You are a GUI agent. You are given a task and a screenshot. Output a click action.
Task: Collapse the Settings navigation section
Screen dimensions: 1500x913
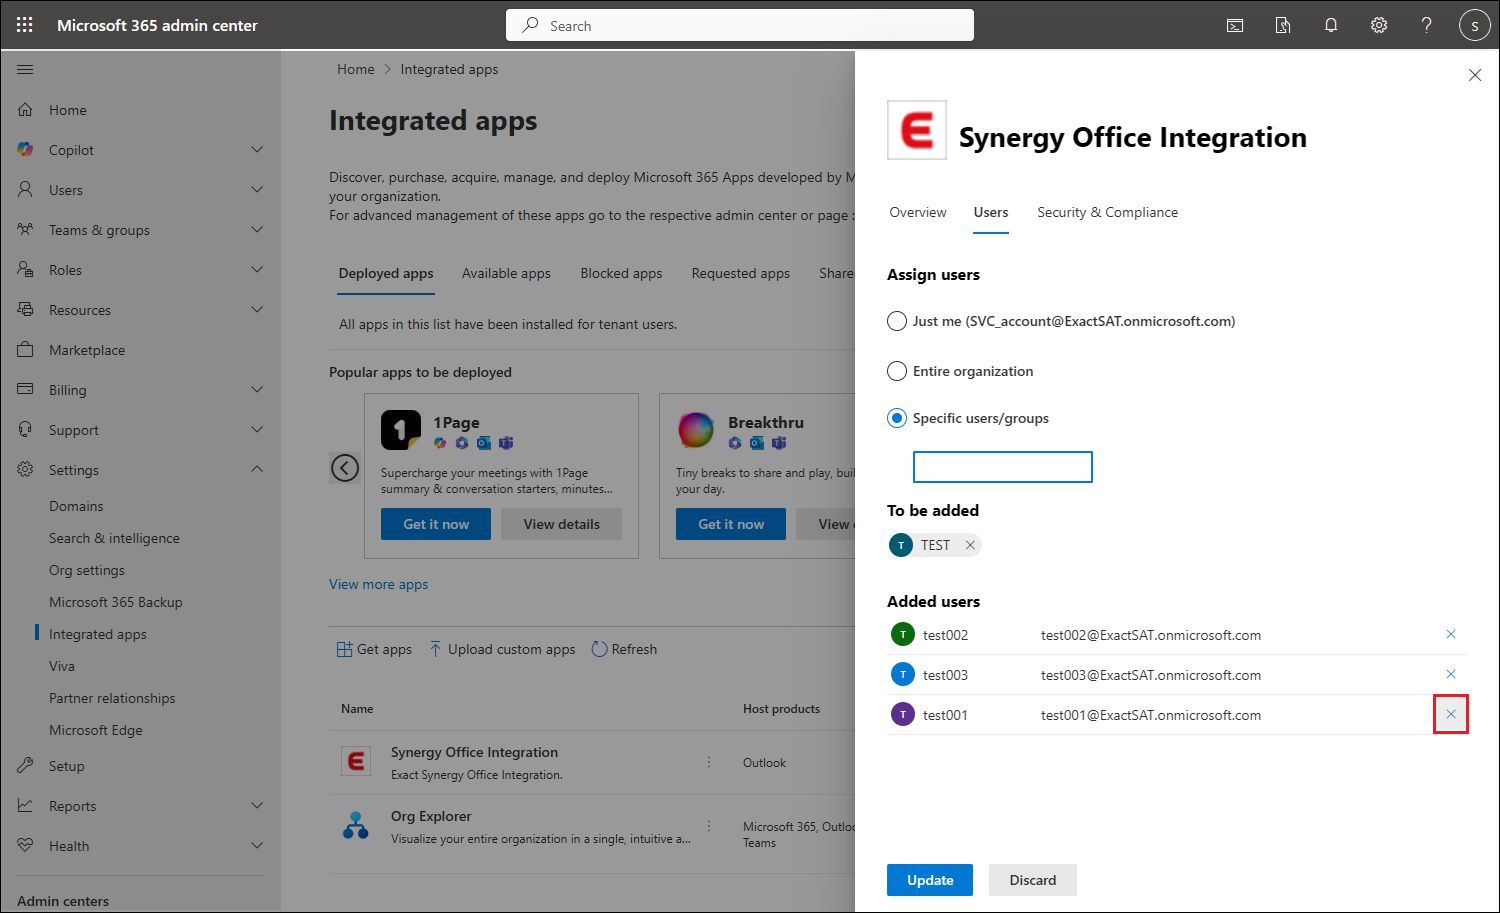pos(257,469)
